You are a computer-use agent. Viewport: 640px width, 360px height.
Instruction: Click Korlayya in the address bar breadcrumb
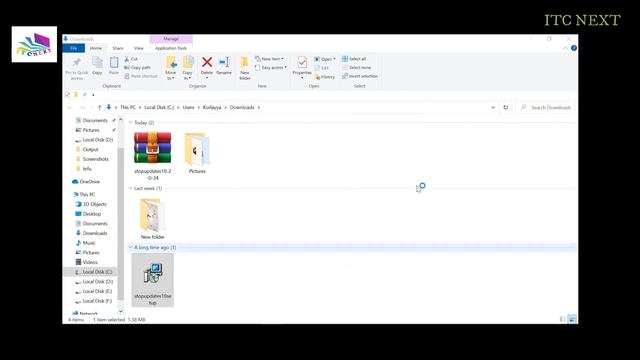[x=212, y=107]
